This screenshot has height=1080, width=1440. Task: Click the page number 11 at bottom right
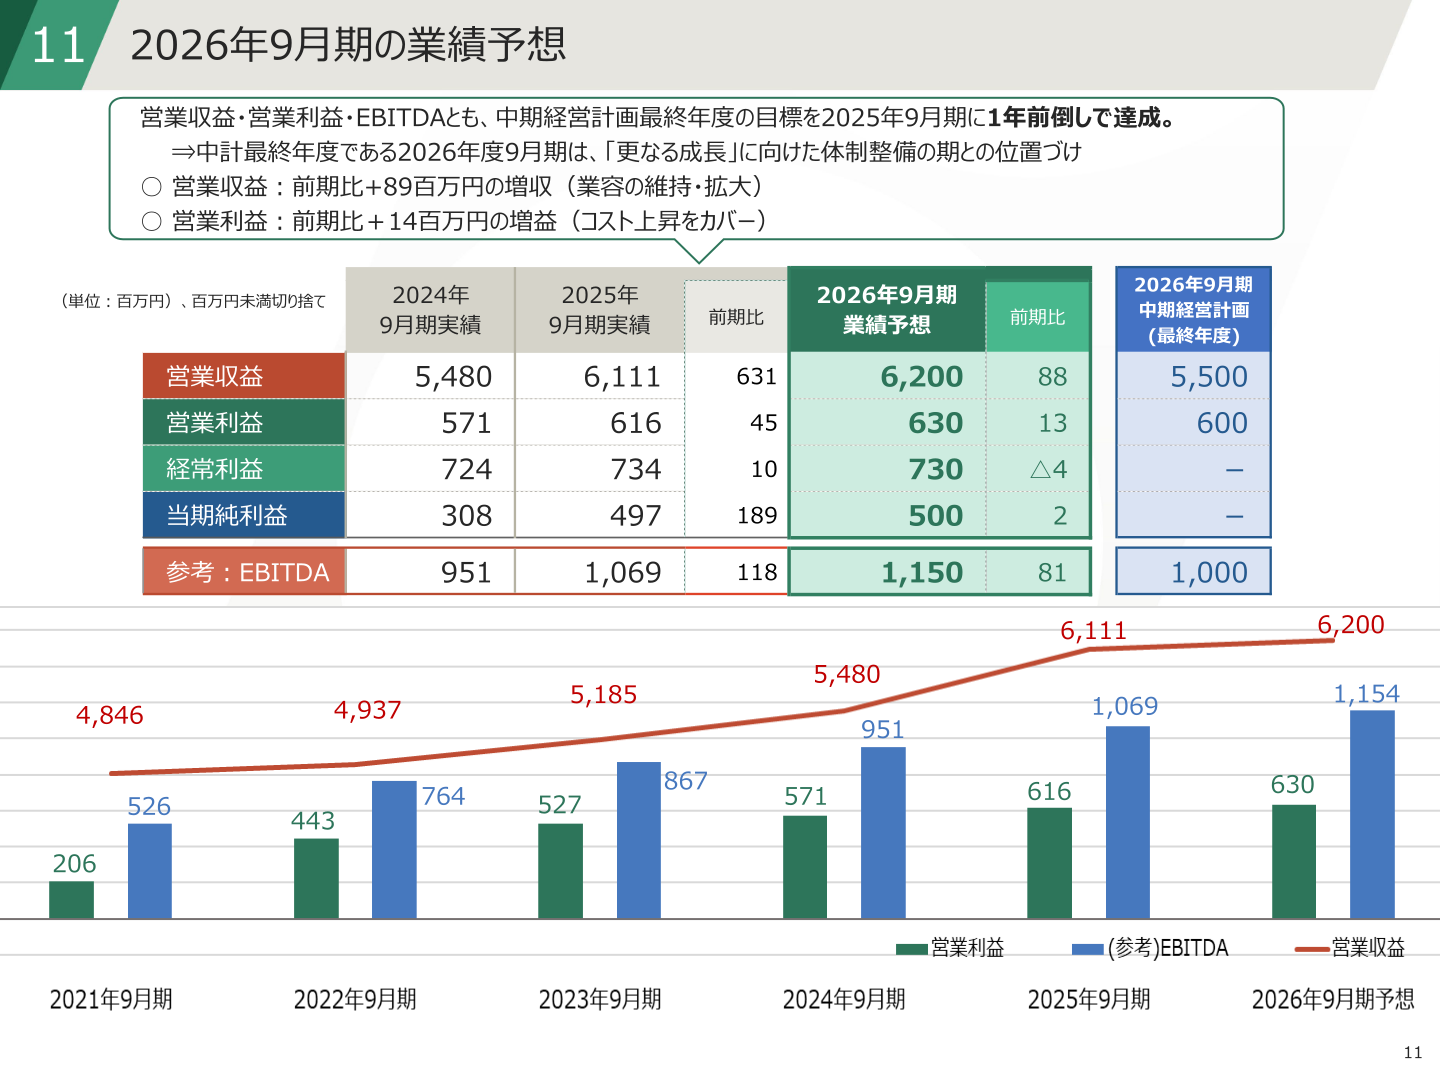pyautogui.click(x=1413, y=1052)
